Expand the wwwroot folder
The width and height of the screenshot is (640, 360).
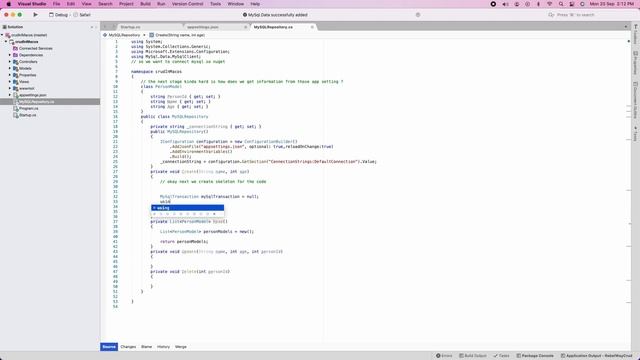coord(10,88)
